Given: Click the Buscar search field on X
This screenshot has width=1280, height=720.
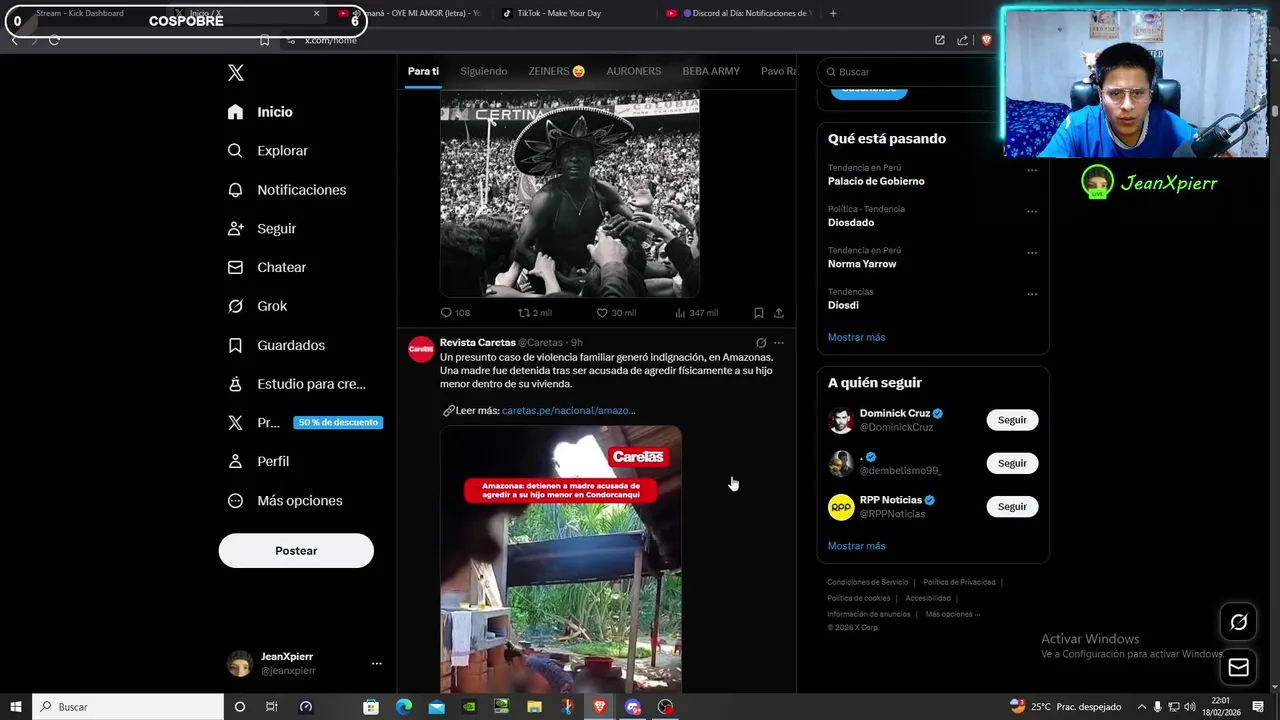Looking at the screenshot, I should [908, 72].
